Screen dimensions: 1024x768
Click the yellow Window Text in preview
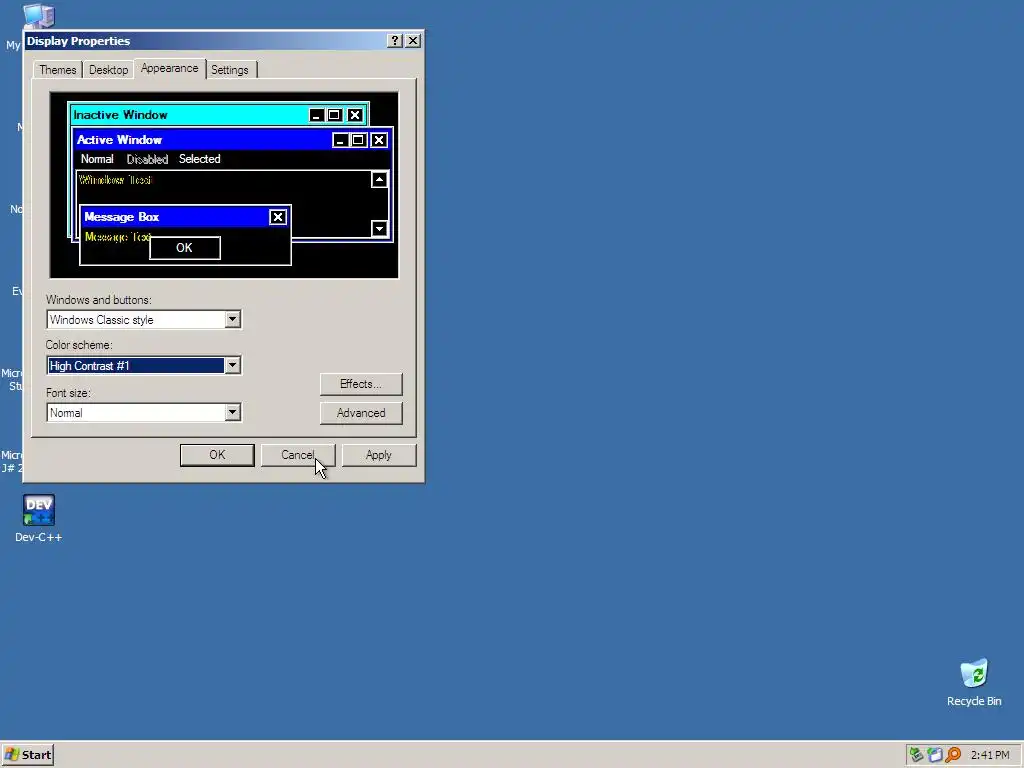tap(115, 180)
